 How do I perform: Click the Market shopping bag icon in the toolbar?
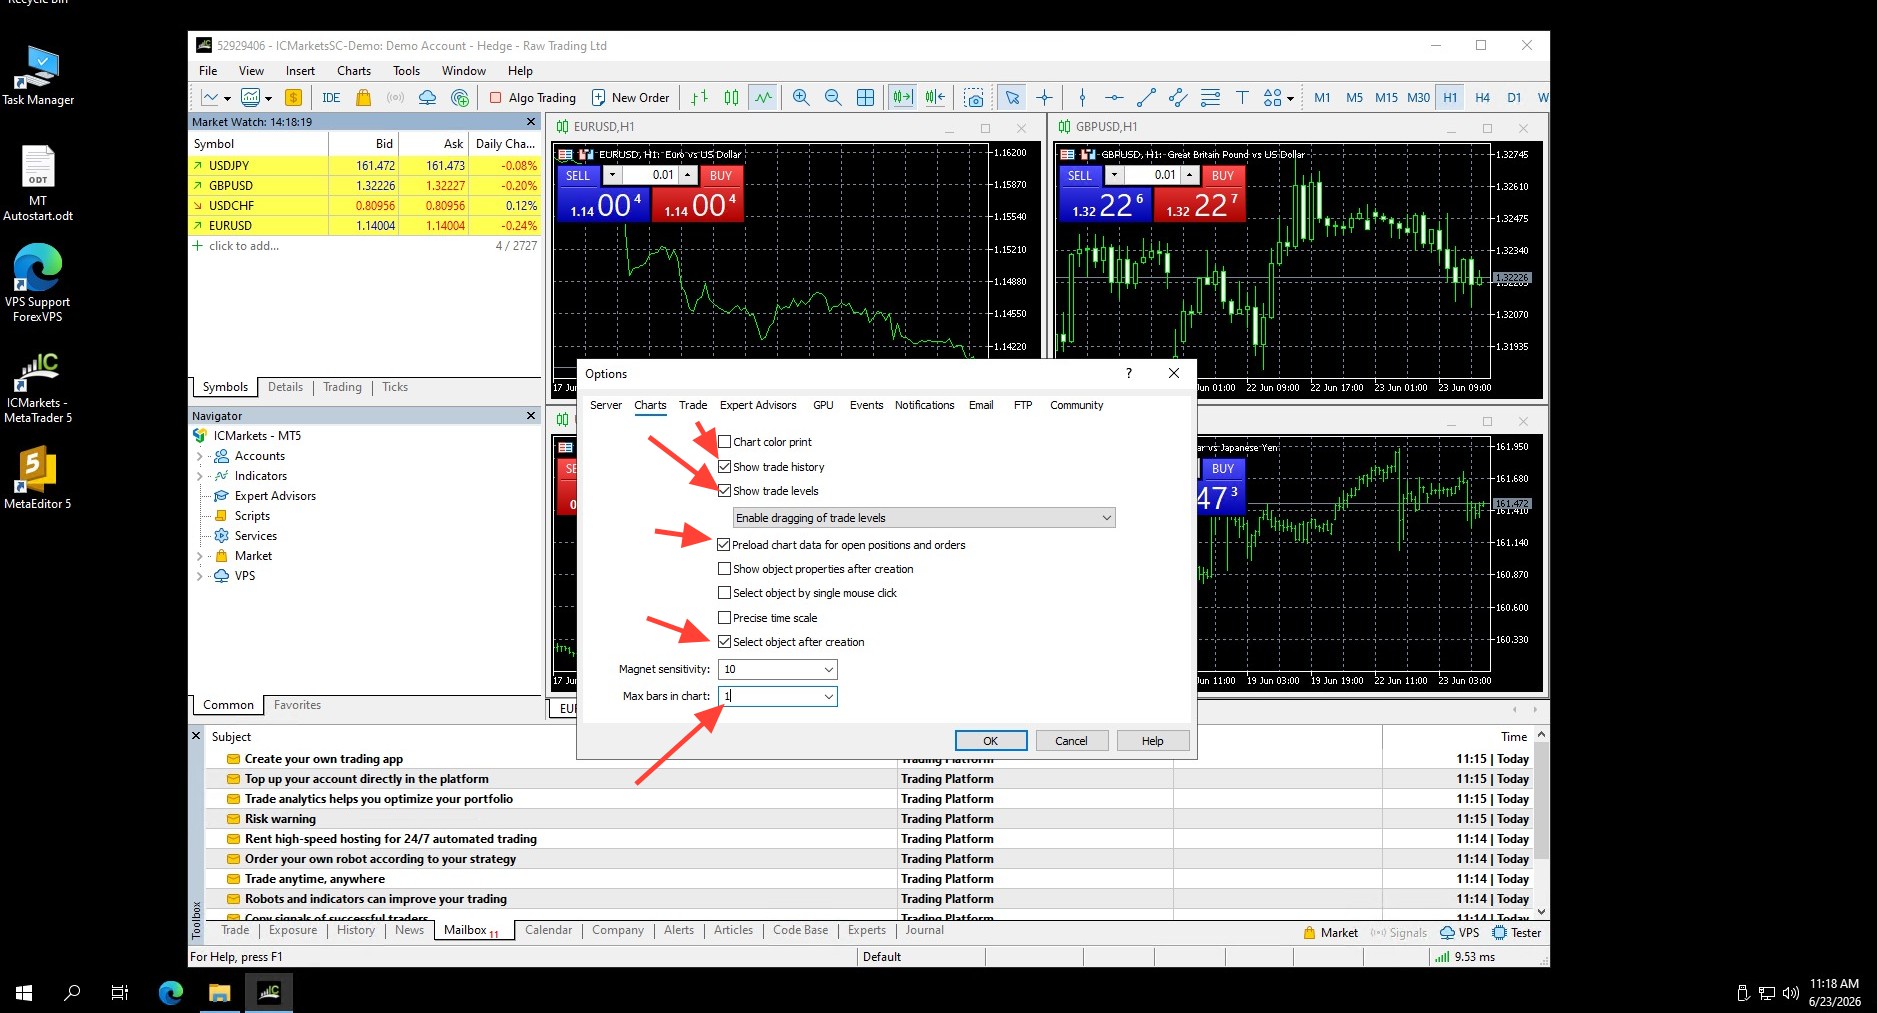(x=364, y=97)
